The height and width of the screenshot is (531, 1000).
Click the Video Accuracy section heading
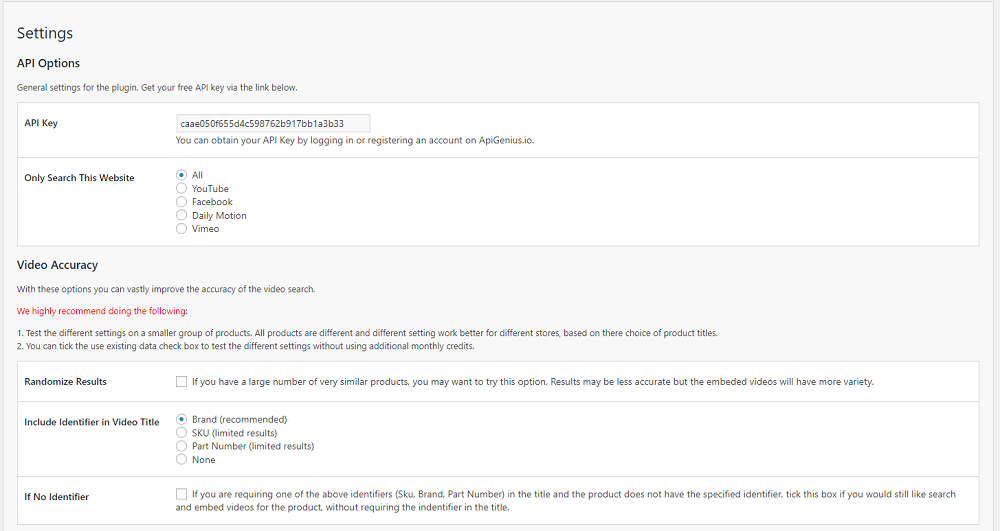pos(57,265)
